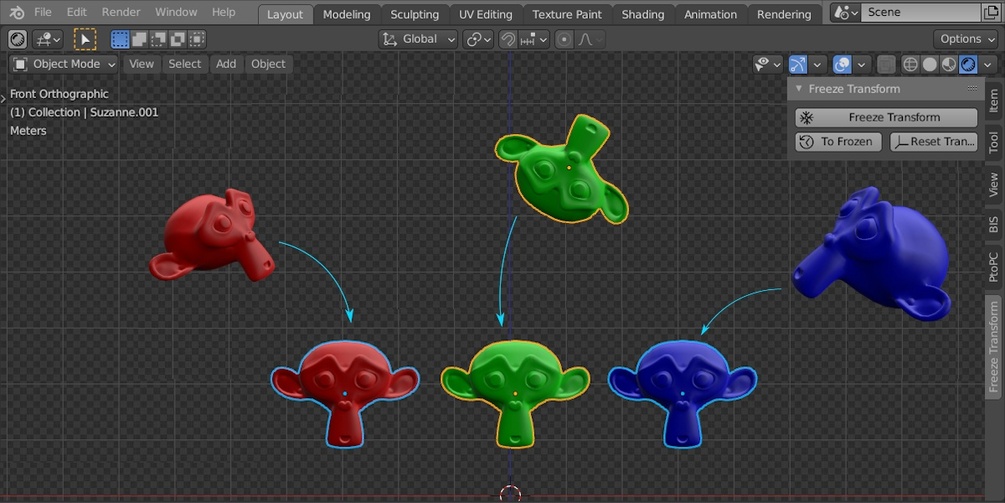Toggle the snap magnet icon

pyautogui.click(x=508, y=39)
